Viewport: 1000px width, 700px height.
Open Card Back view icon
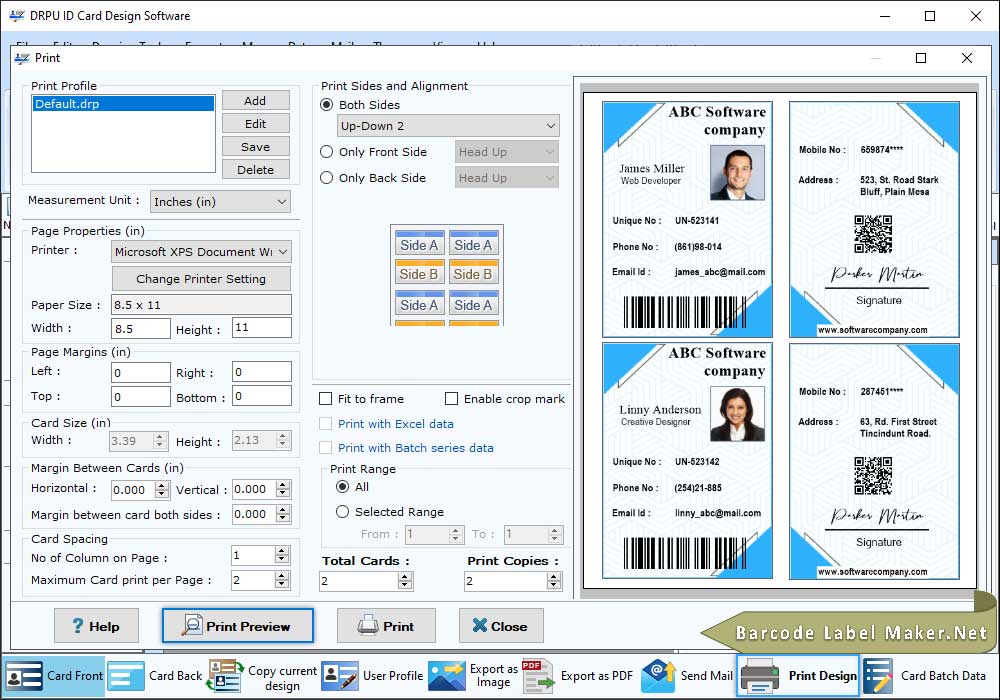[x=126, y=676]
